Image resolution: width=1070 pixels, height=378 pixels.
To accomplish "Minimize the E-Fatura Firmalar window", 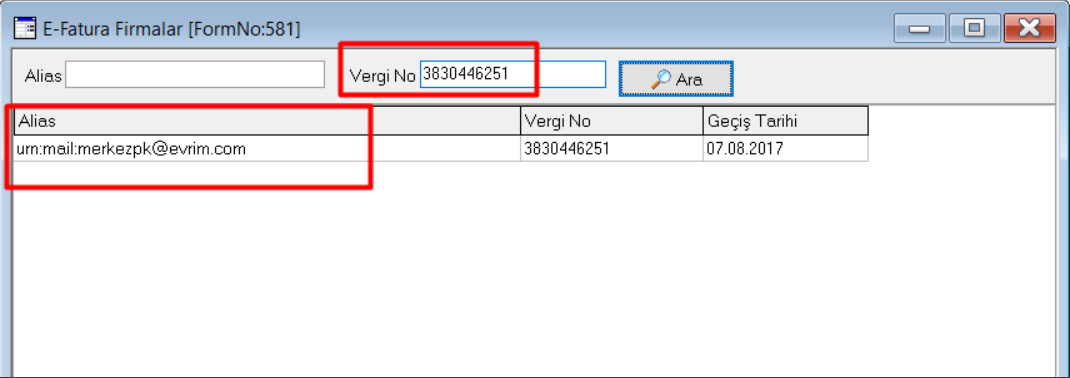I will point(921,28).
